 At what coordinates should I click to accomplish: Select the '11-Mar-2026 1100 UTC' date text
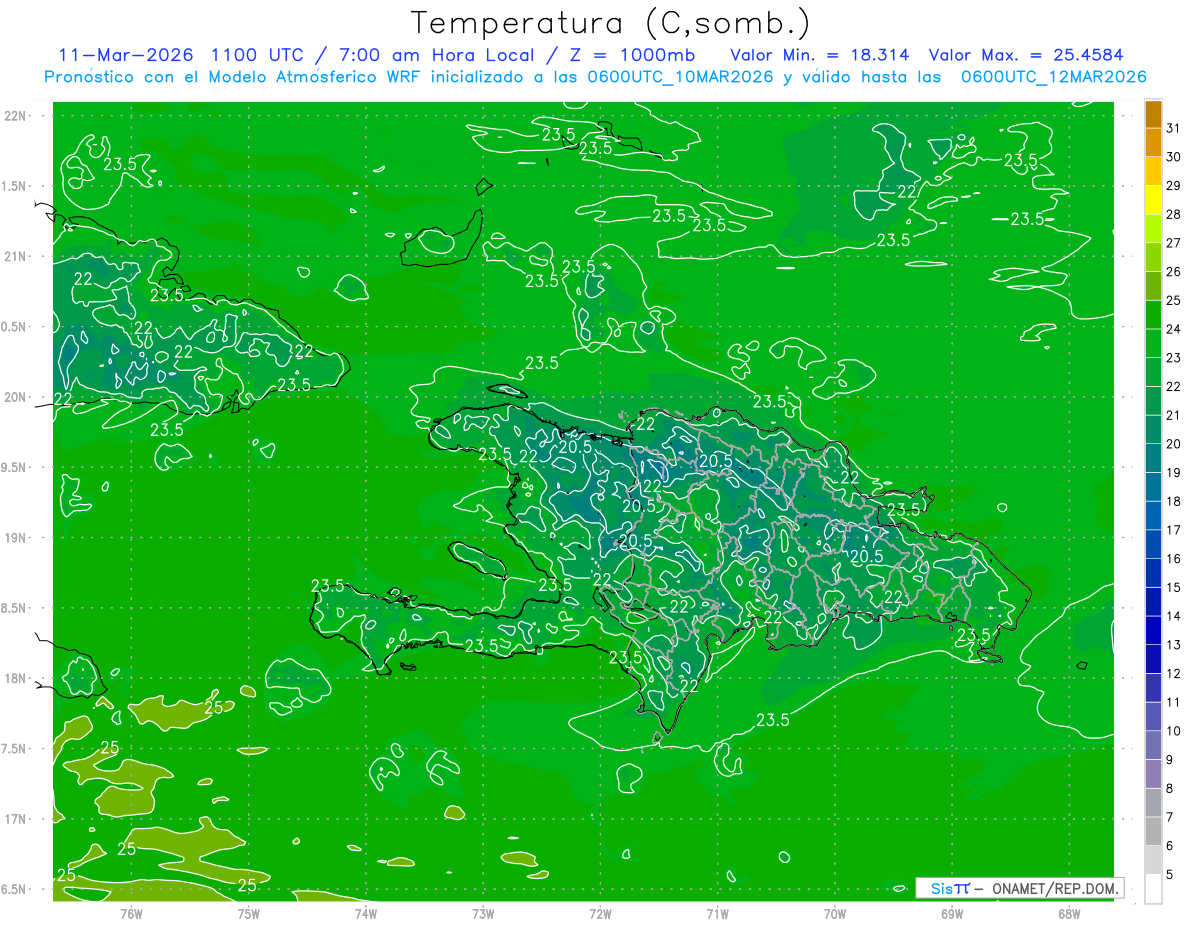click(x=181, y=55)
